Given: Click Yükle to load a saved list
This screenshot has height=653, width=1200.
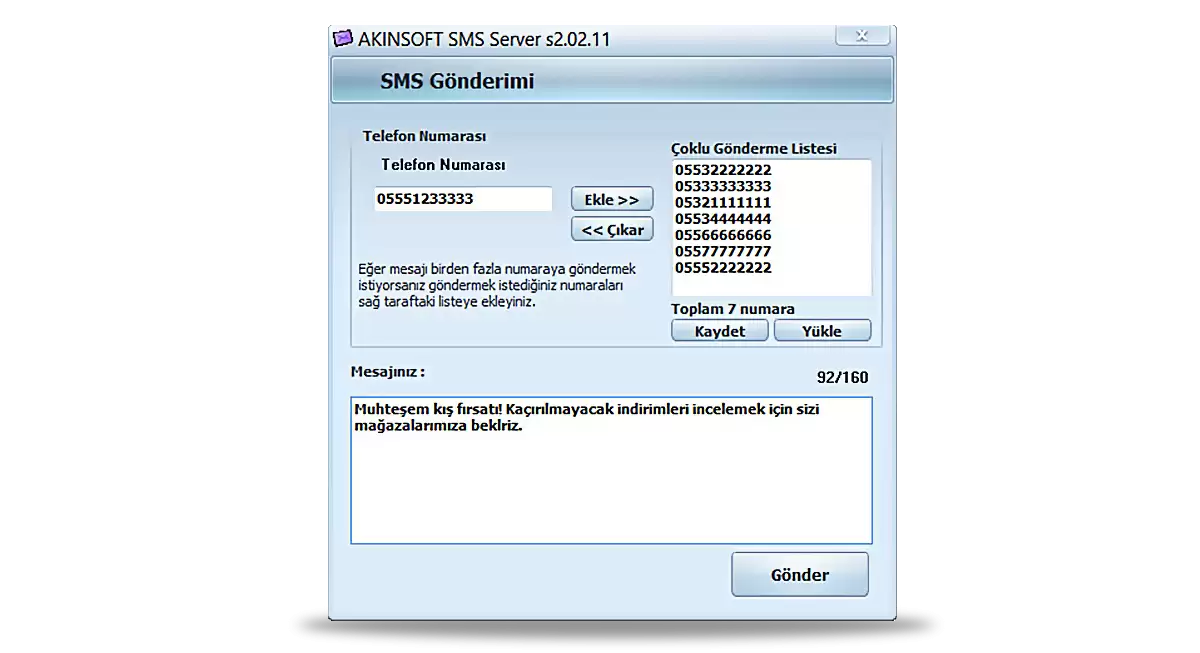Looking at the screenshot, I should [x=822, y=330].
